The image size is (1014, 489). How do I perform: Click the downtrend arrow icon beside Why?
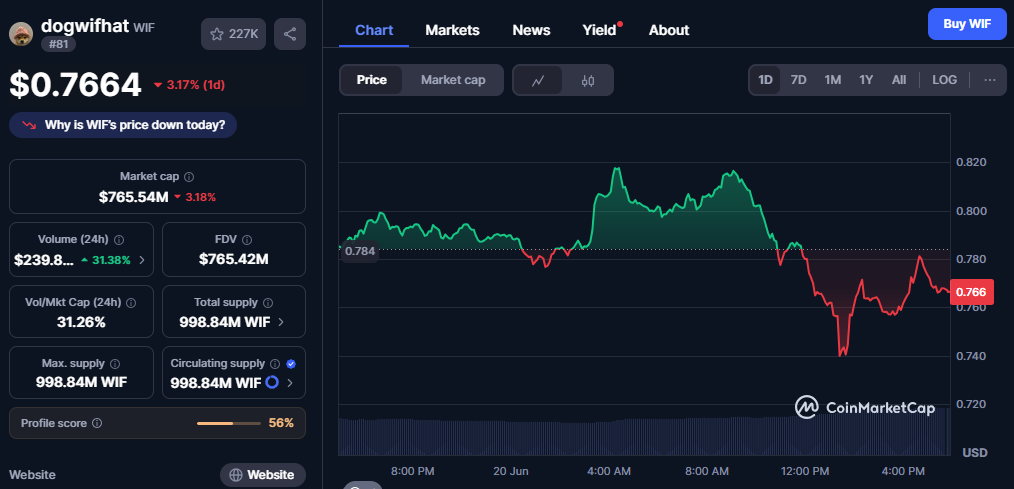tap(28, 125)
